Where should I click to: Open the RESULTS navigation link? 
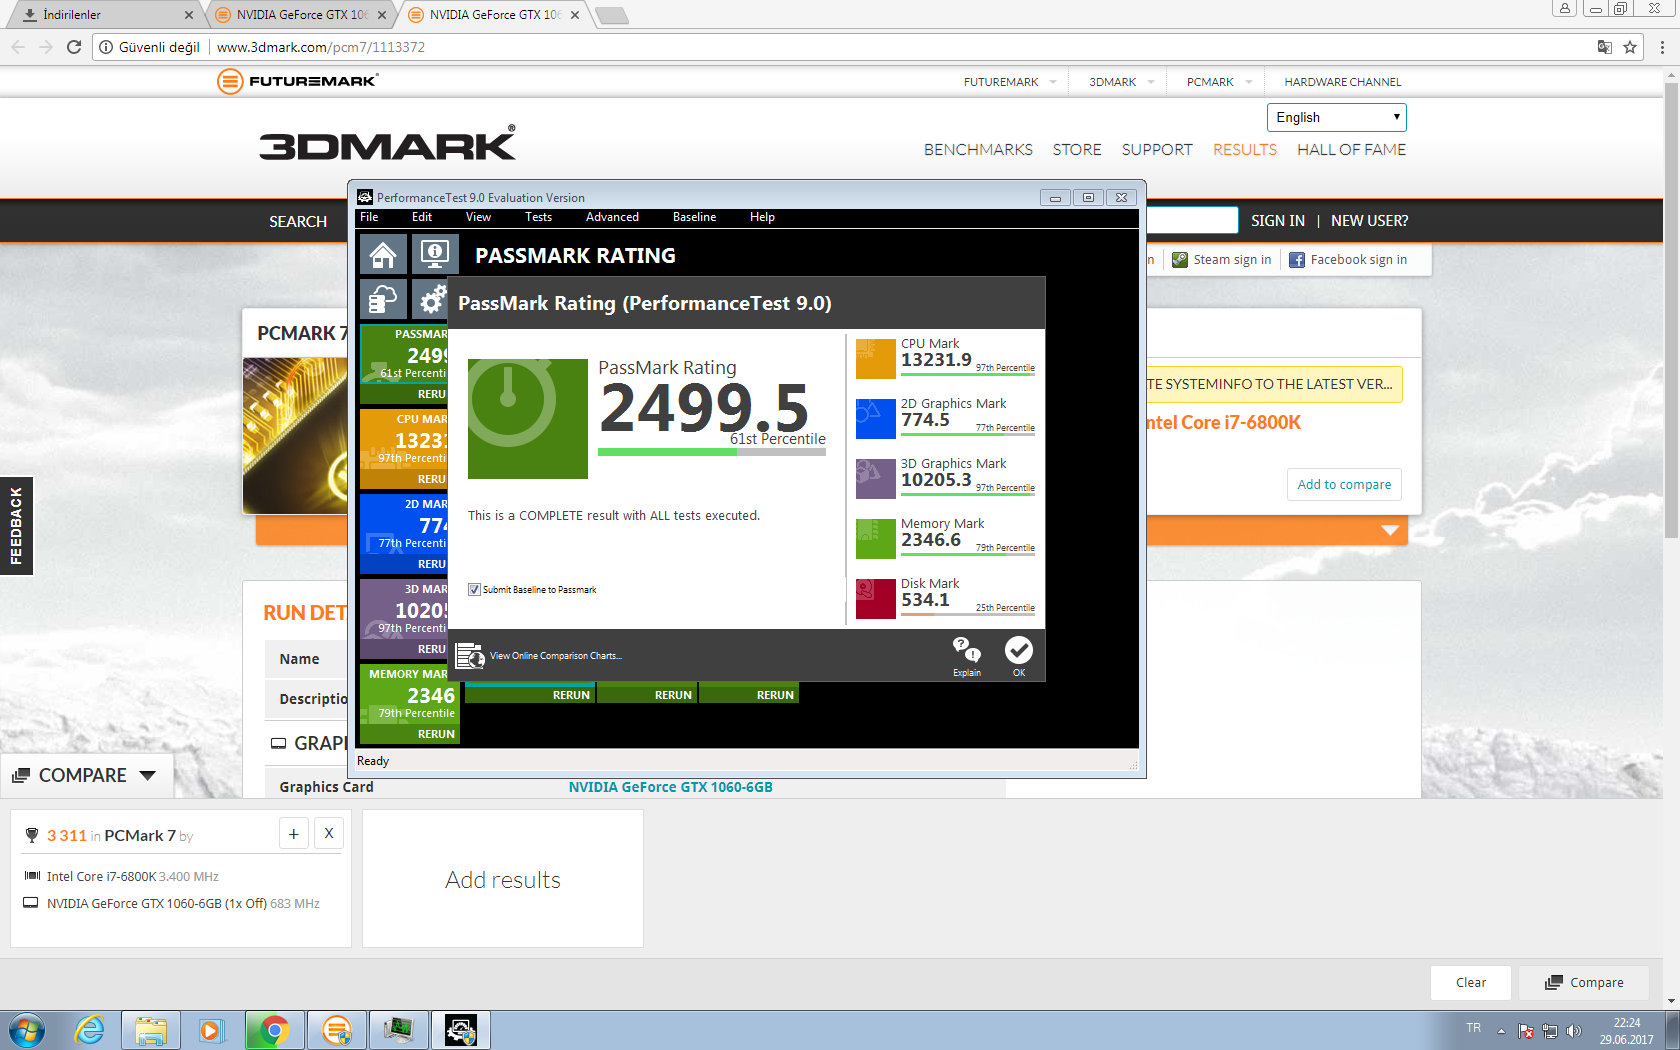(x=1244, y=150)
